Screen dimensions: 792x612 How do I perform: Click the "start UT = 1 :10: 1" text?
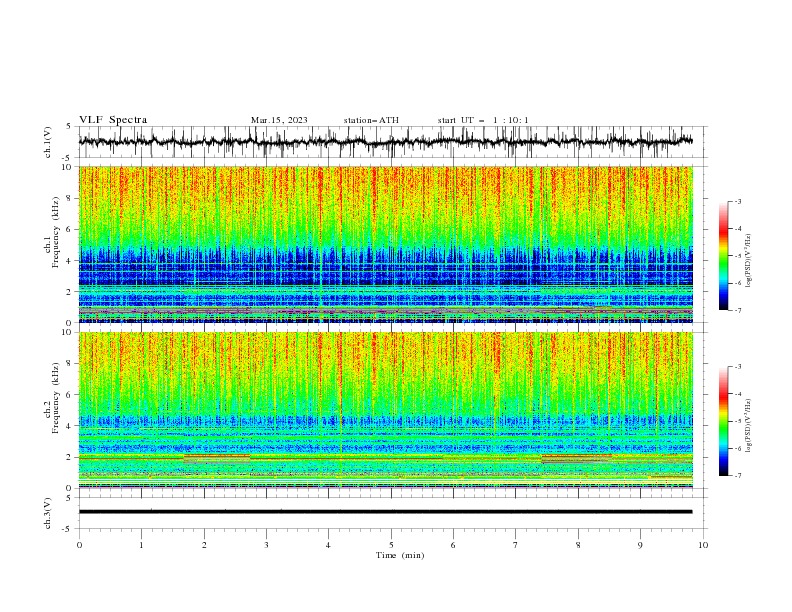(x=483, y=120)
